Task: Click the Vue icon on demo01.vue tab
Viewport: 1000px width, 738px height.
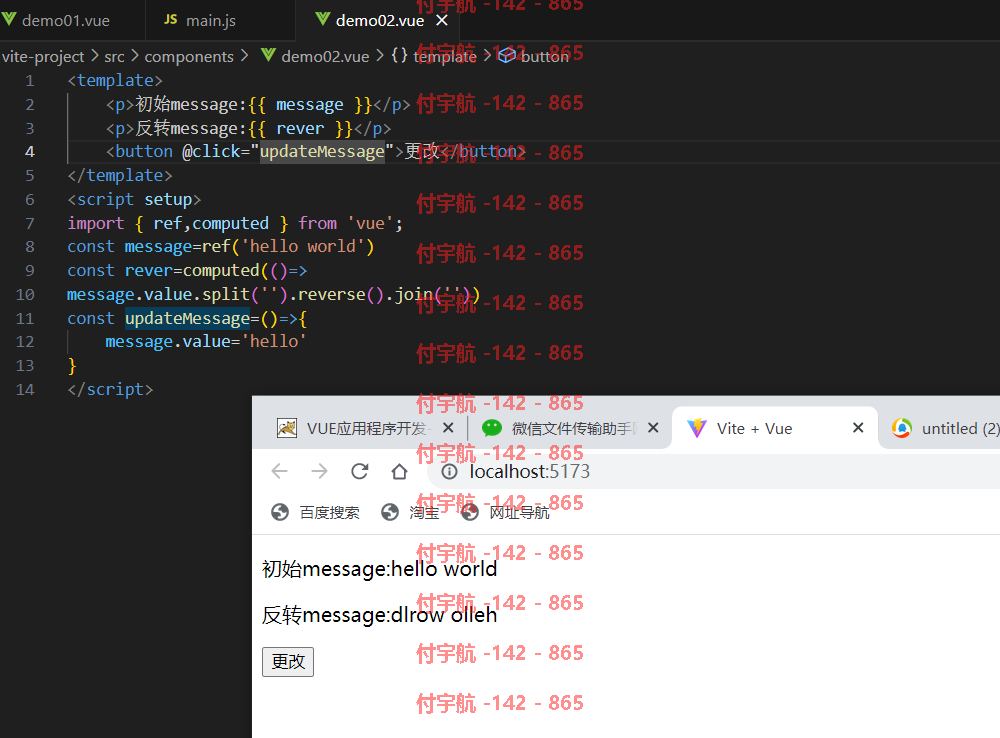Action: click(x=9, y=19)
